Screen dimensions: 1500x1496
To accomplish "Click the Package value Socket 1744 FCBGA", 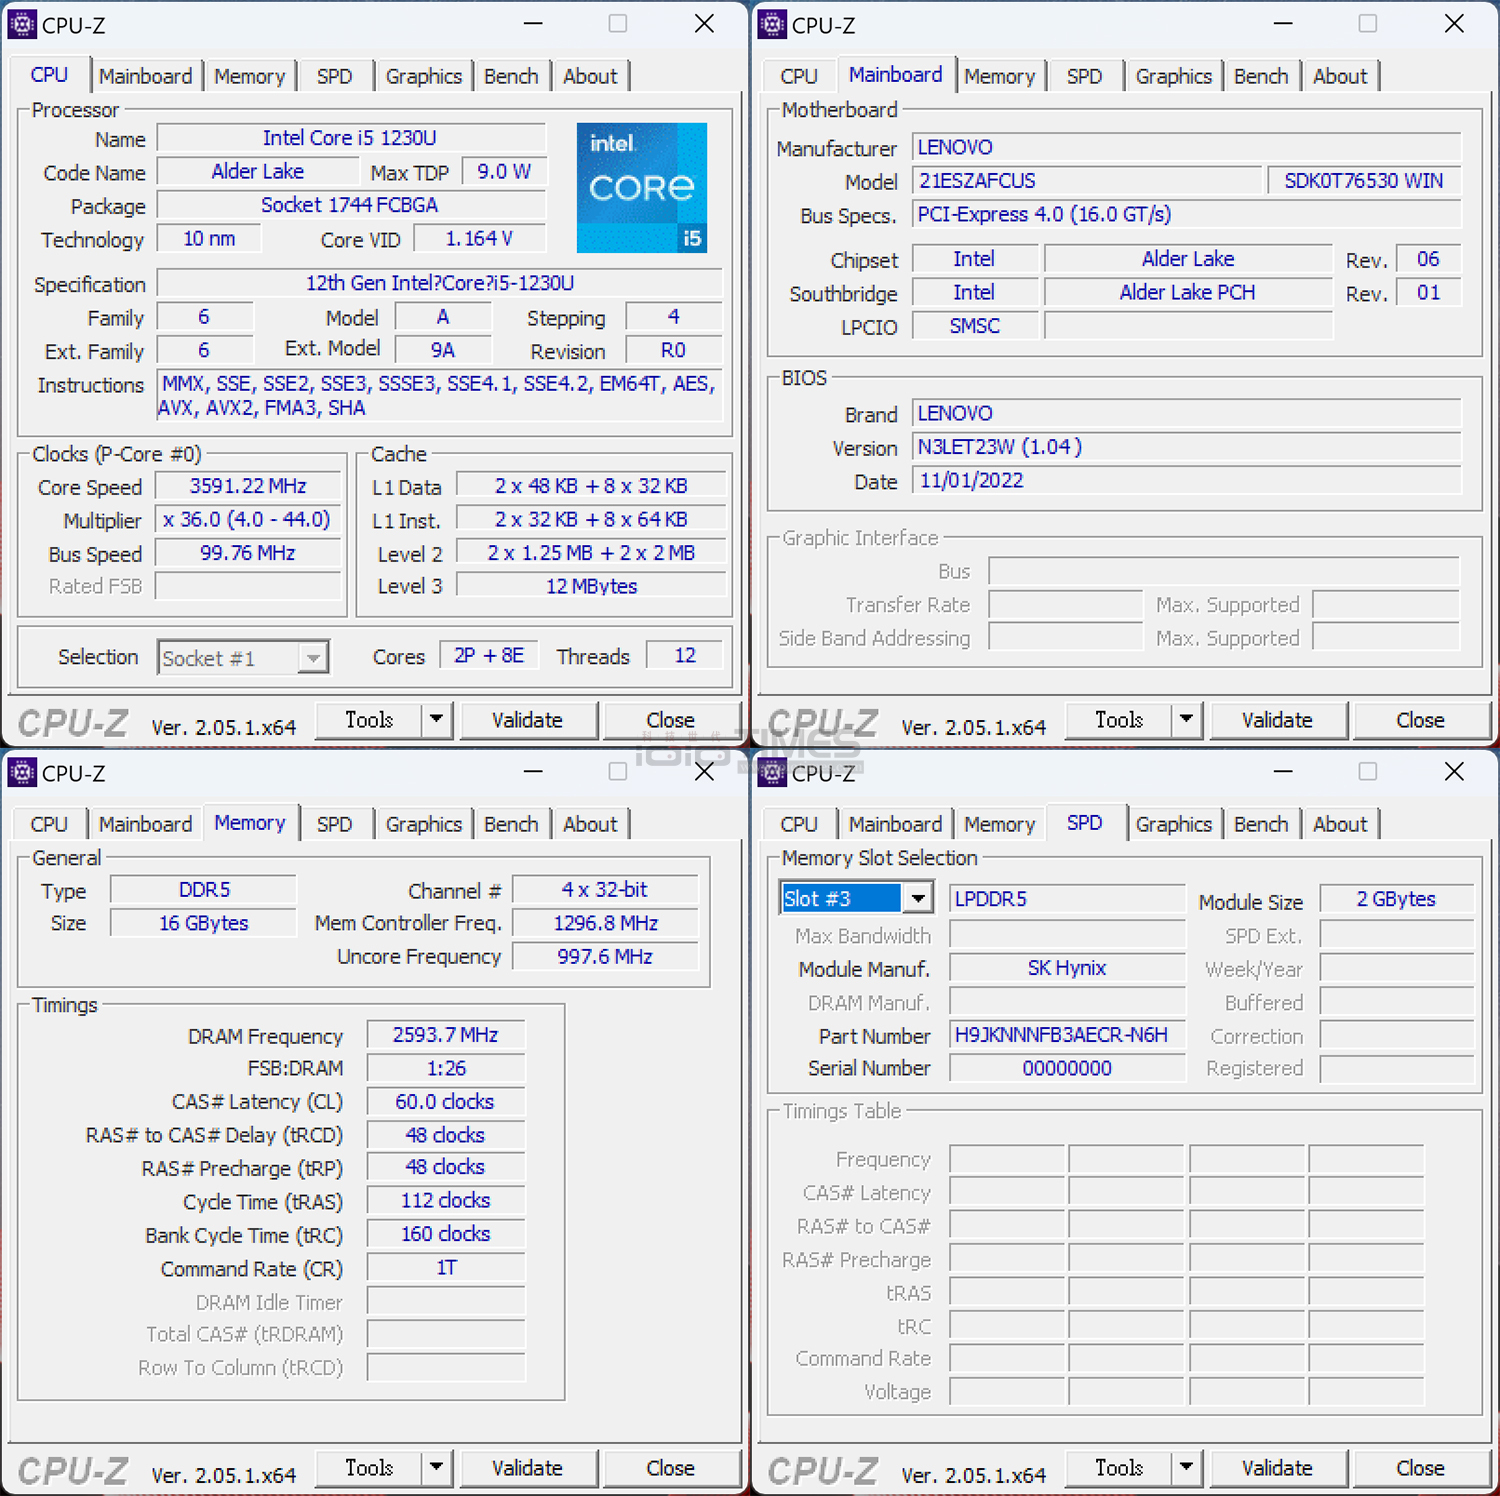I will pyautogui.click(x=351, y=205).
